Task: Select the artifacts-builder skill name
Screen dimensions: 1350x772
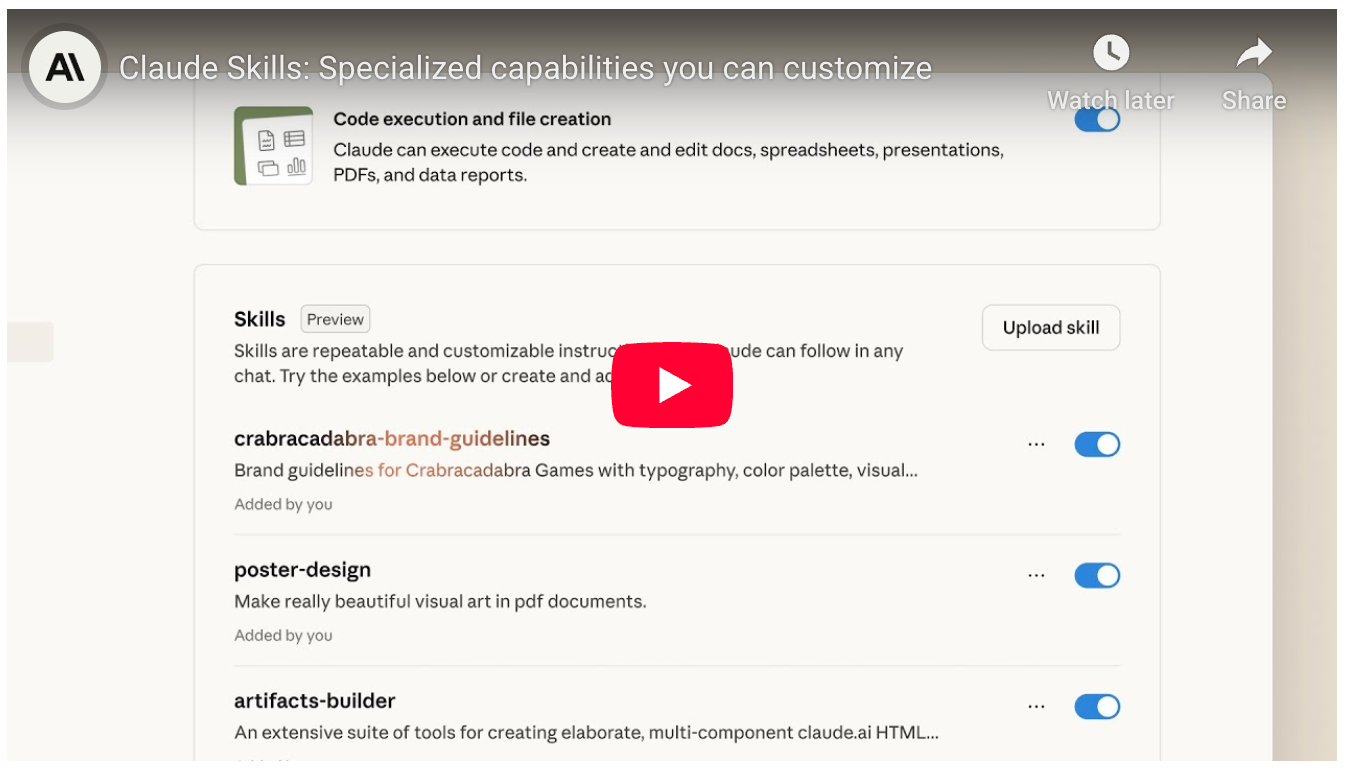Action: [x=314, y=701]
